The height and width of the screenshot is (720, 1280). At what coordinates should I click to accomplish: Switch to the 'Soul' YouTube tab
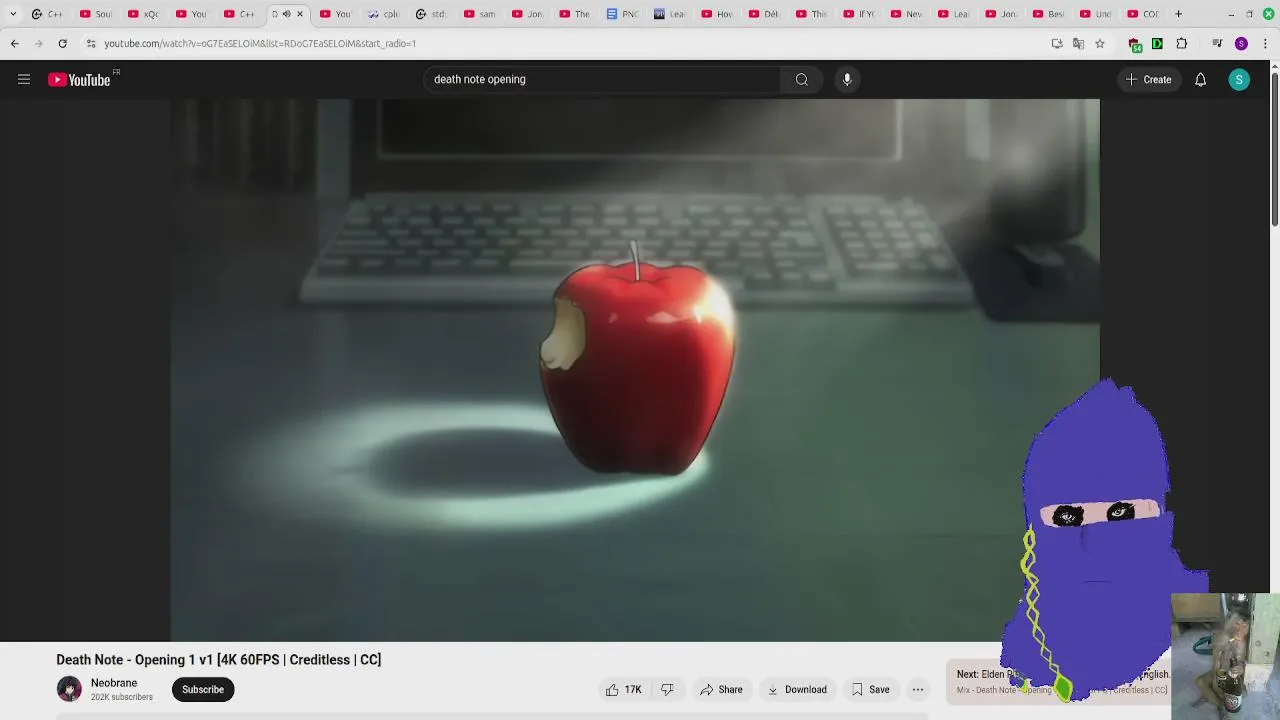tap(96, 14)
